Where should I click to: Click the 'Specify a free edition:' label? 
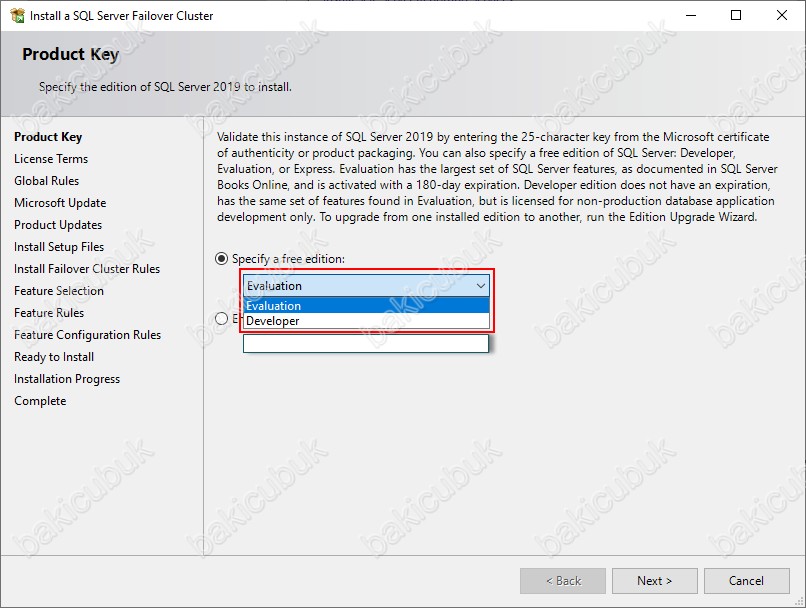(x=288, y=259)
